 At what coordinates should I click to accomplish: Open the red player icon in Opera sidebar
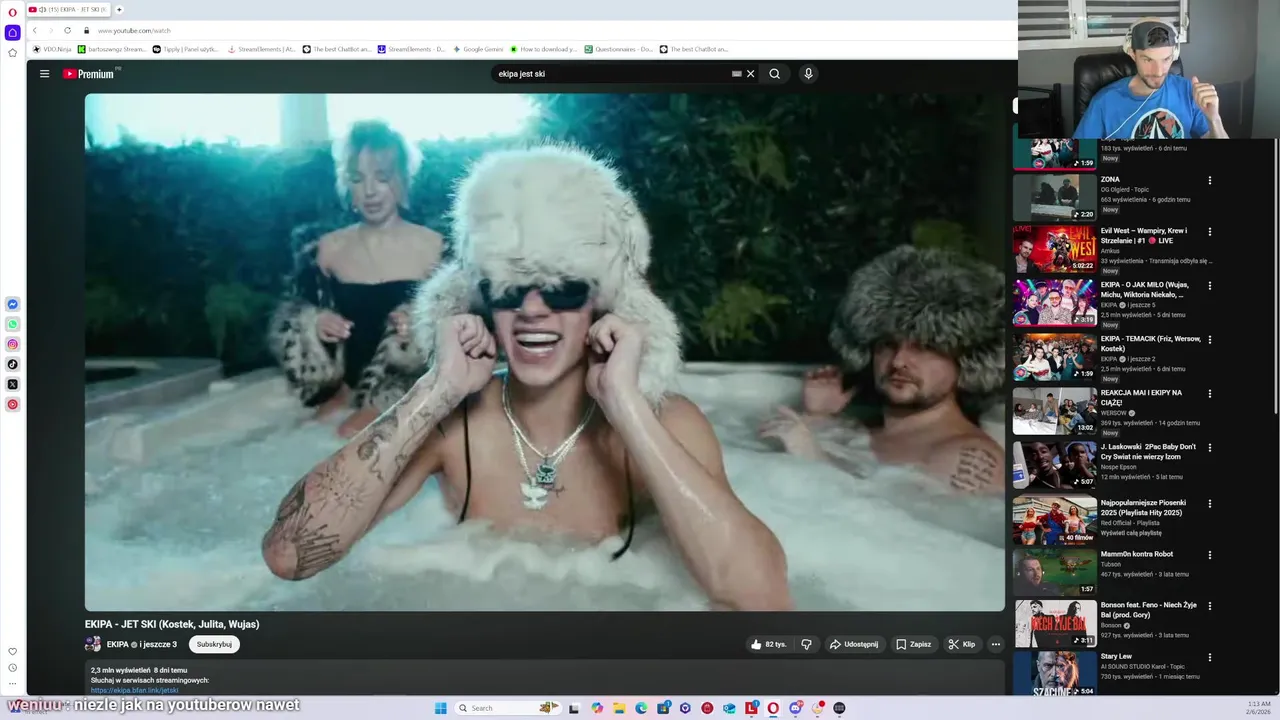pyautogui.click(x=13, y=404)
